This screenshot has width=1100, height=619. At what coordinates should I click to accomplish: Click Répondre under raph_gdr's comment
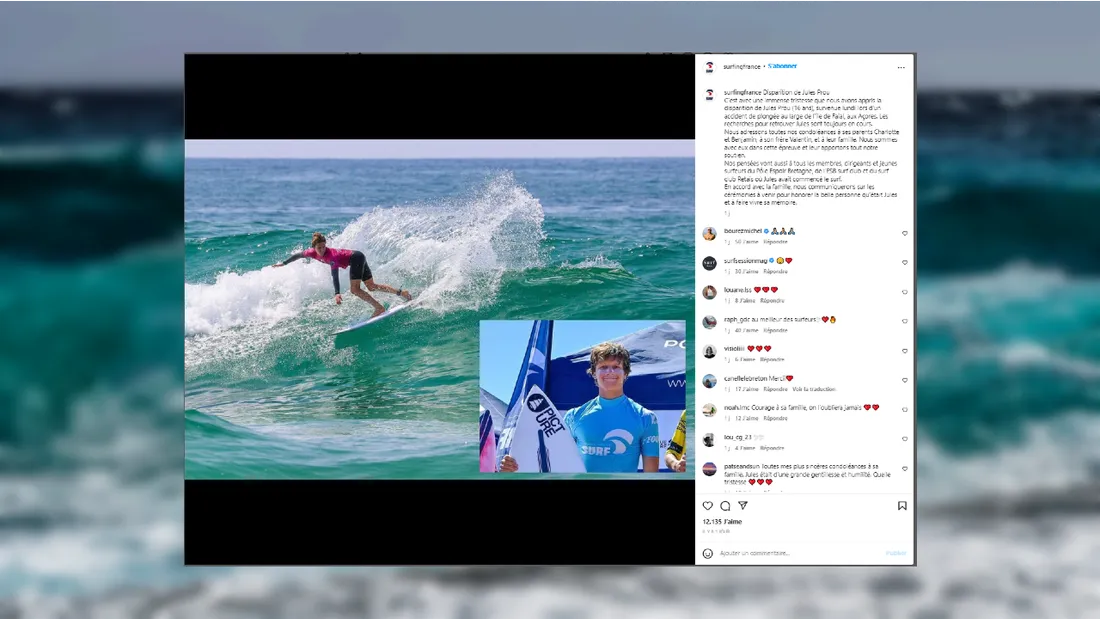pos(776,330)
